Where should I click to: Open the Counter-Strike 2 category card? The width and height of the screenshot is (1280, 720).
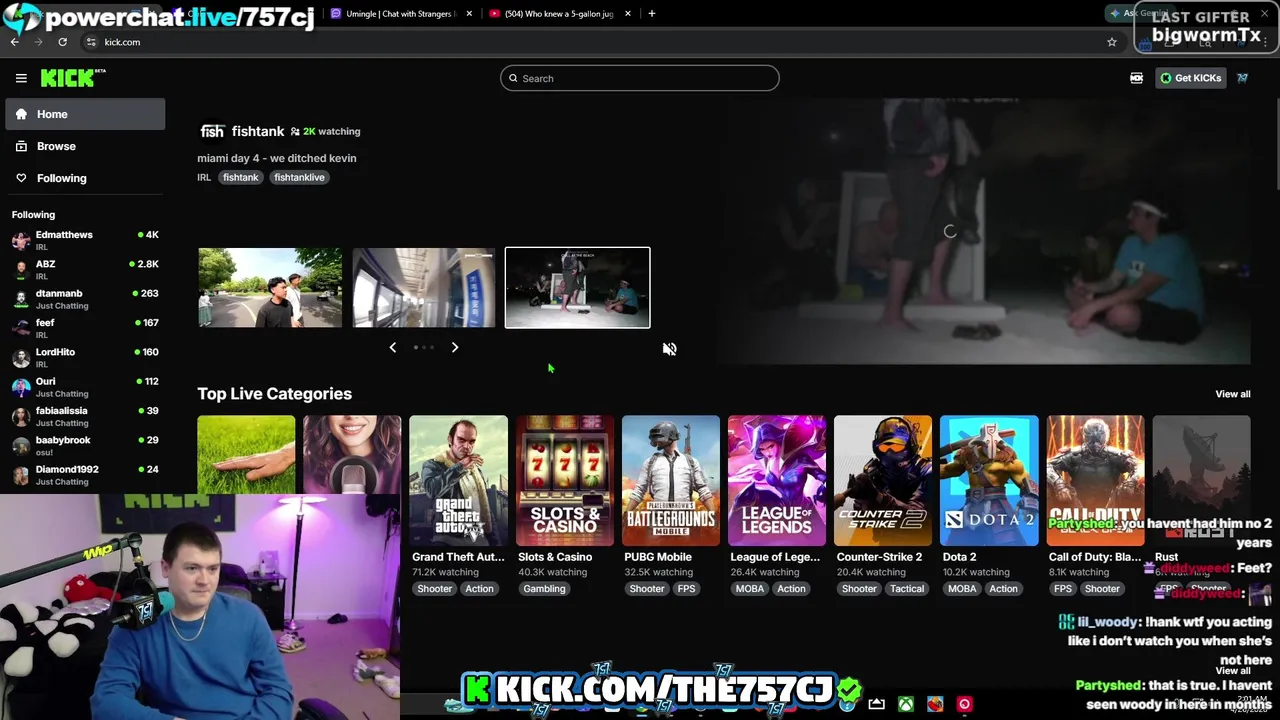pyautogui.click(x=883, y=481)
